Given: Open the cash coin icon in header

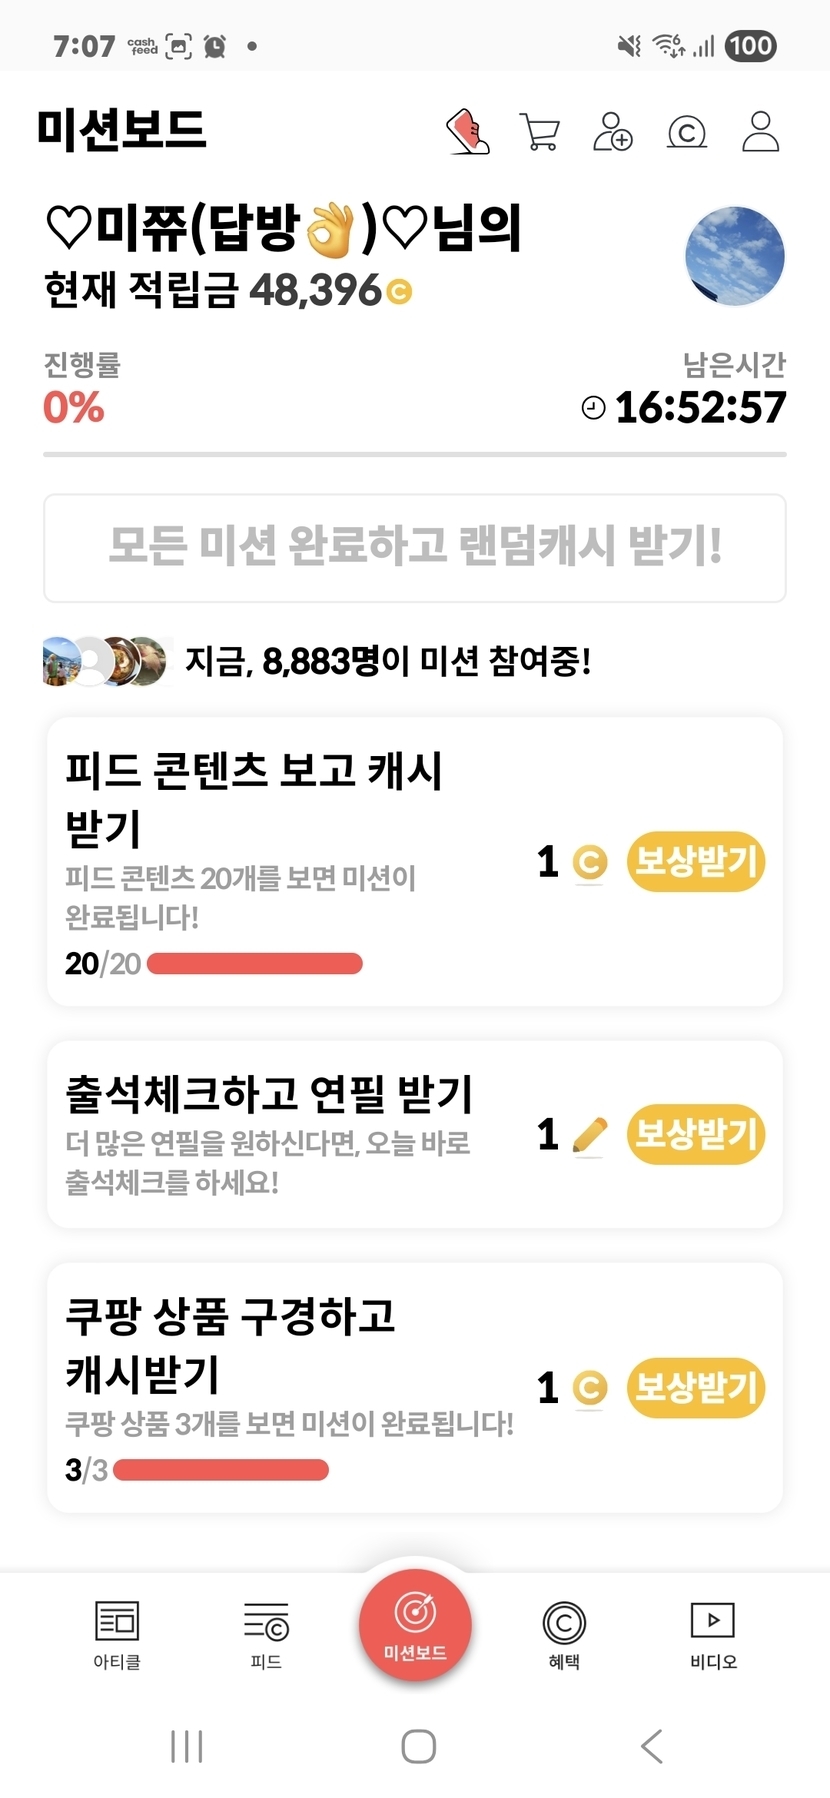Looking at the screenshot, I should (687, 131).
